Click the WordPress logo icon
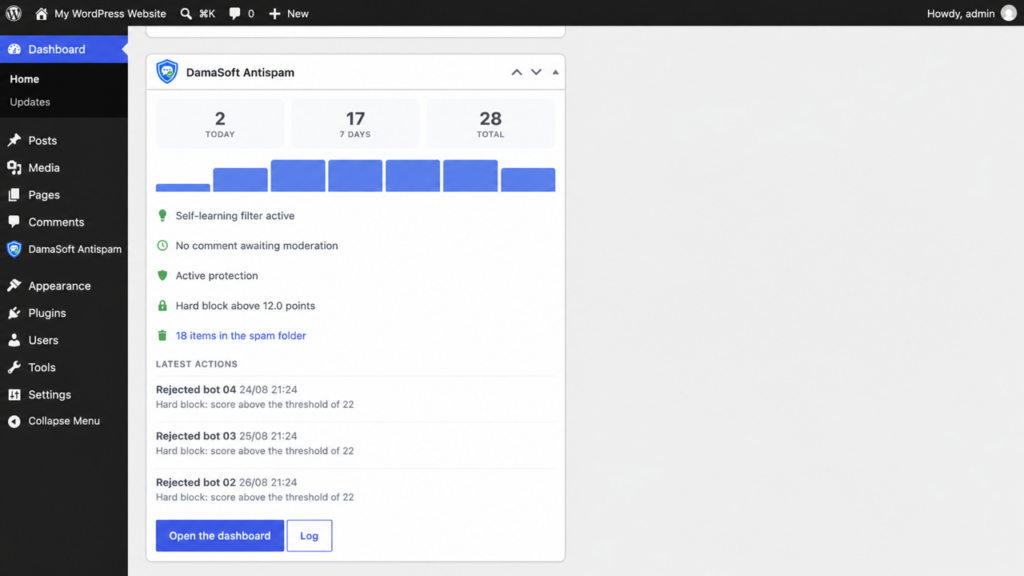The width and height of the screenshot is (1024, 576). 14,13
